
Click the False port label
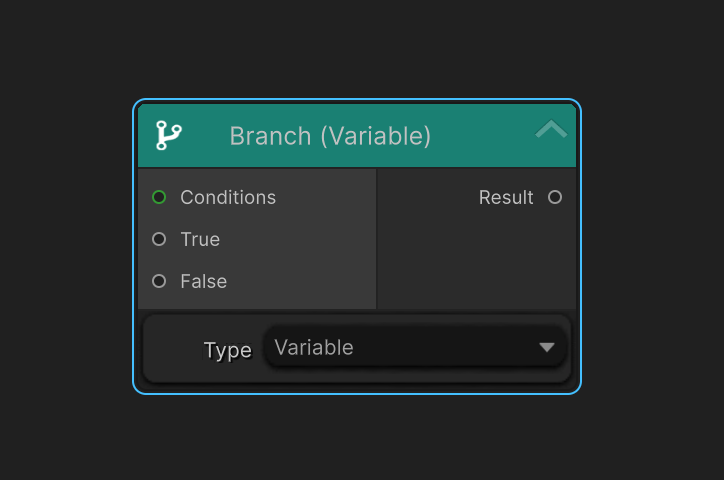click(203, 281)
